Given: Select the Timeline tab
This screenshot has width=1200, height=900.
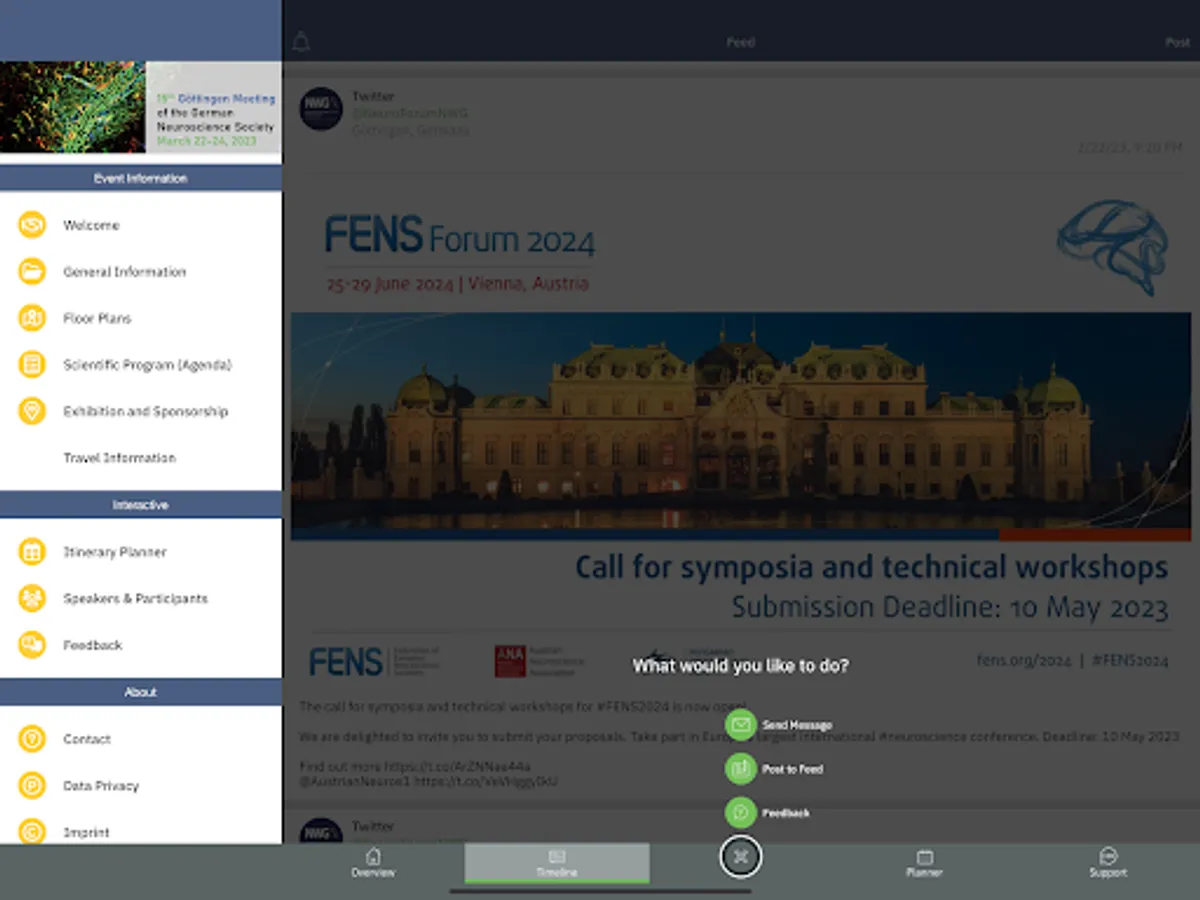Looking at the screenshot, I should [557, 863].
